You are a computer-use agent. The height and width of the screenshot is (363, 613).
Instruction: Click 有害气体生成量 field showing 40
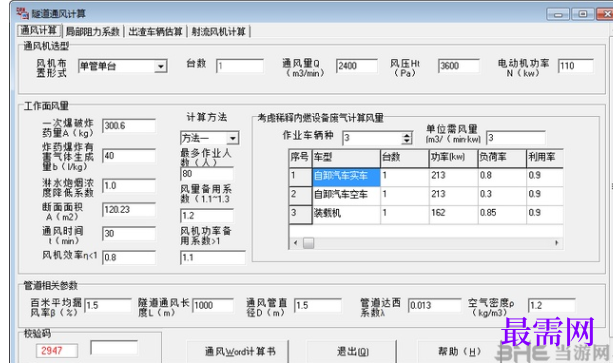(x=129, y=156)
